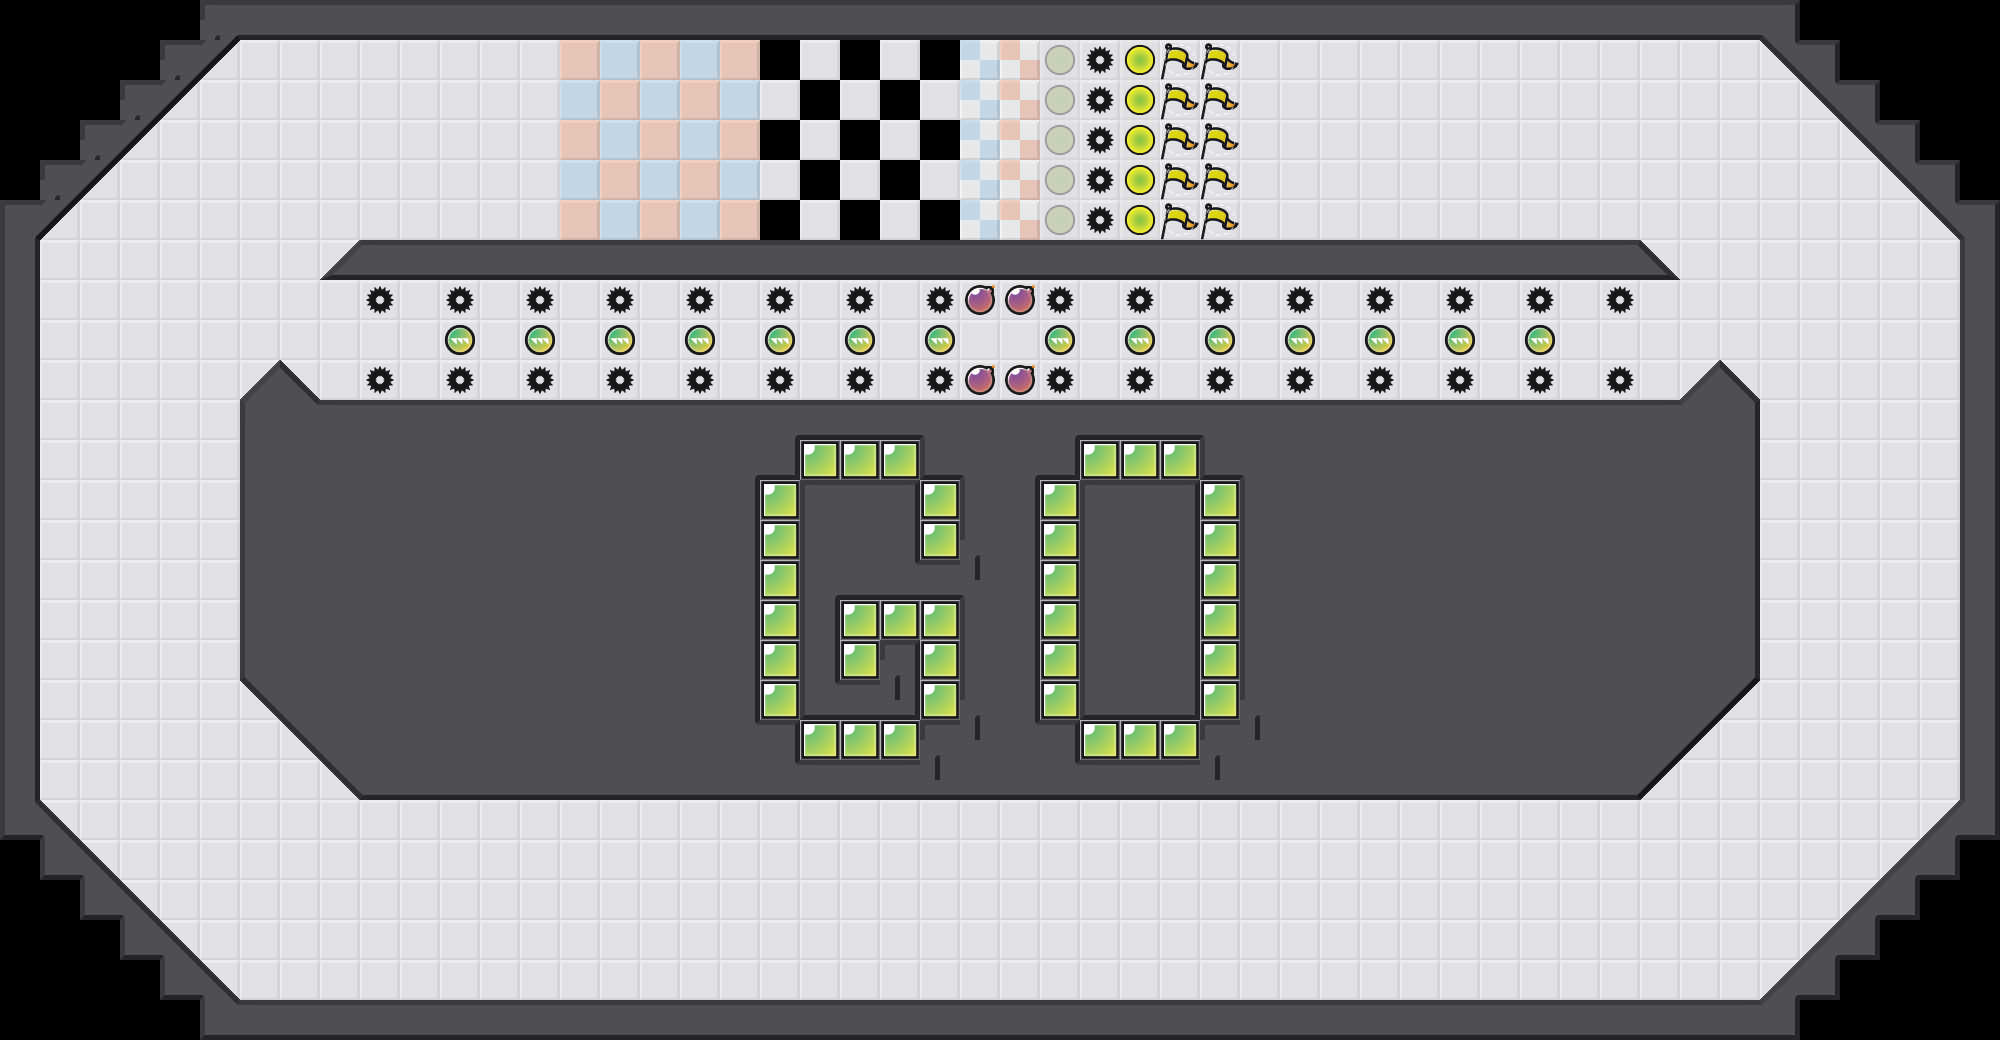
Task: Select the middle yellow ball in the column
Action: (1139, 140)
